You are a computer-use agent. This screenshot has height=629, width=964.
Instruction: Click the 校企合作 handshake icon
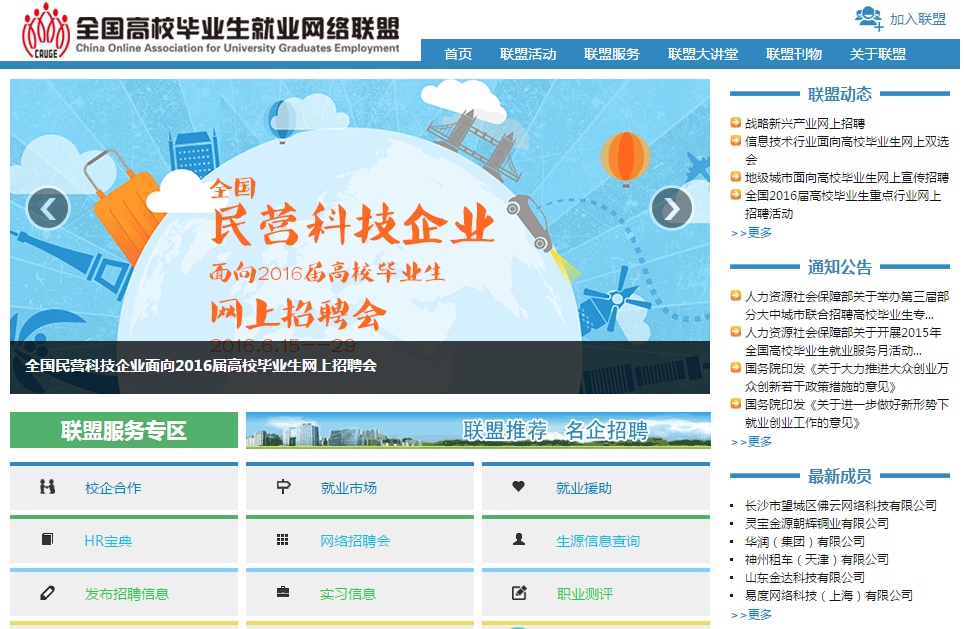tap(47, 487)
